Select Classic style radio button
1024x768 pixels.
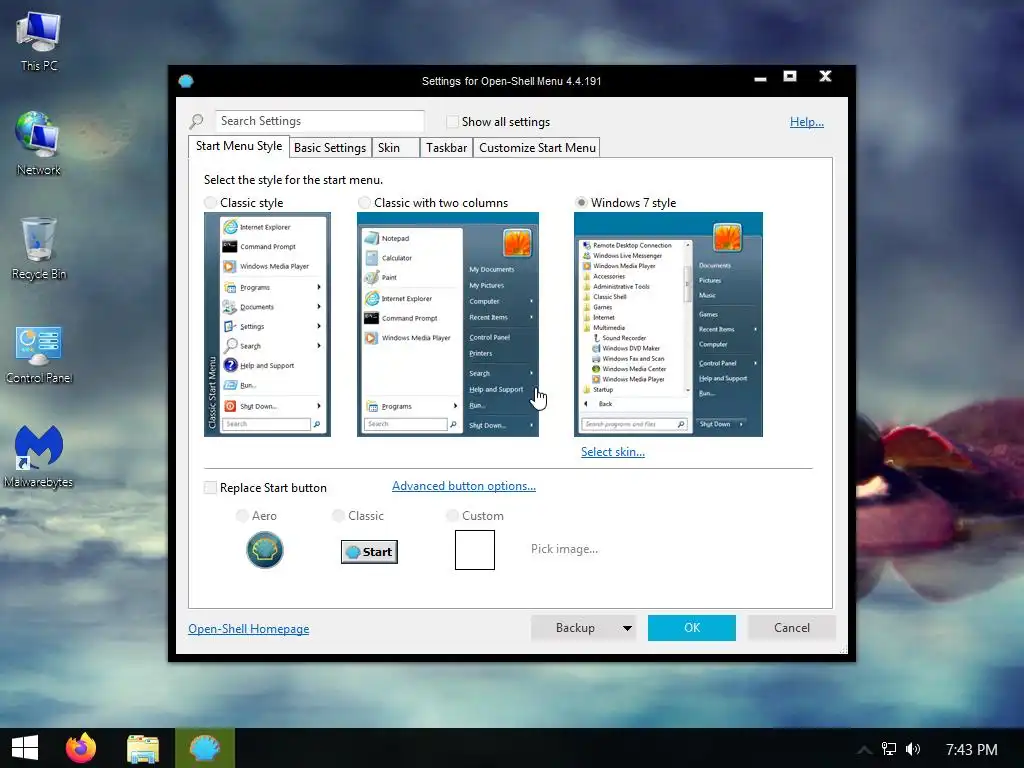[x=210, y=202]
